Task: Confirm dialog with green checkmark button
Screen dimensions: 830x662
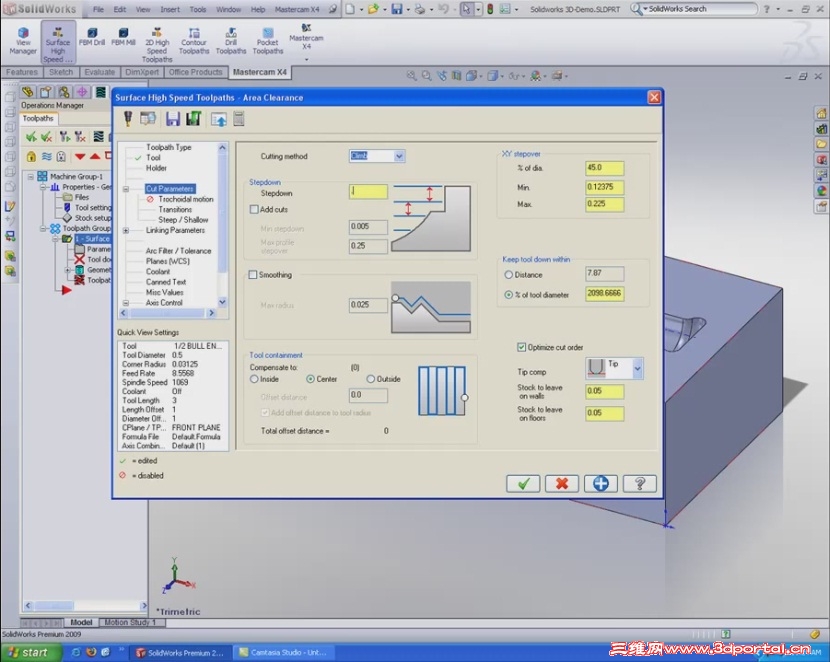Action: coord(523,484)
